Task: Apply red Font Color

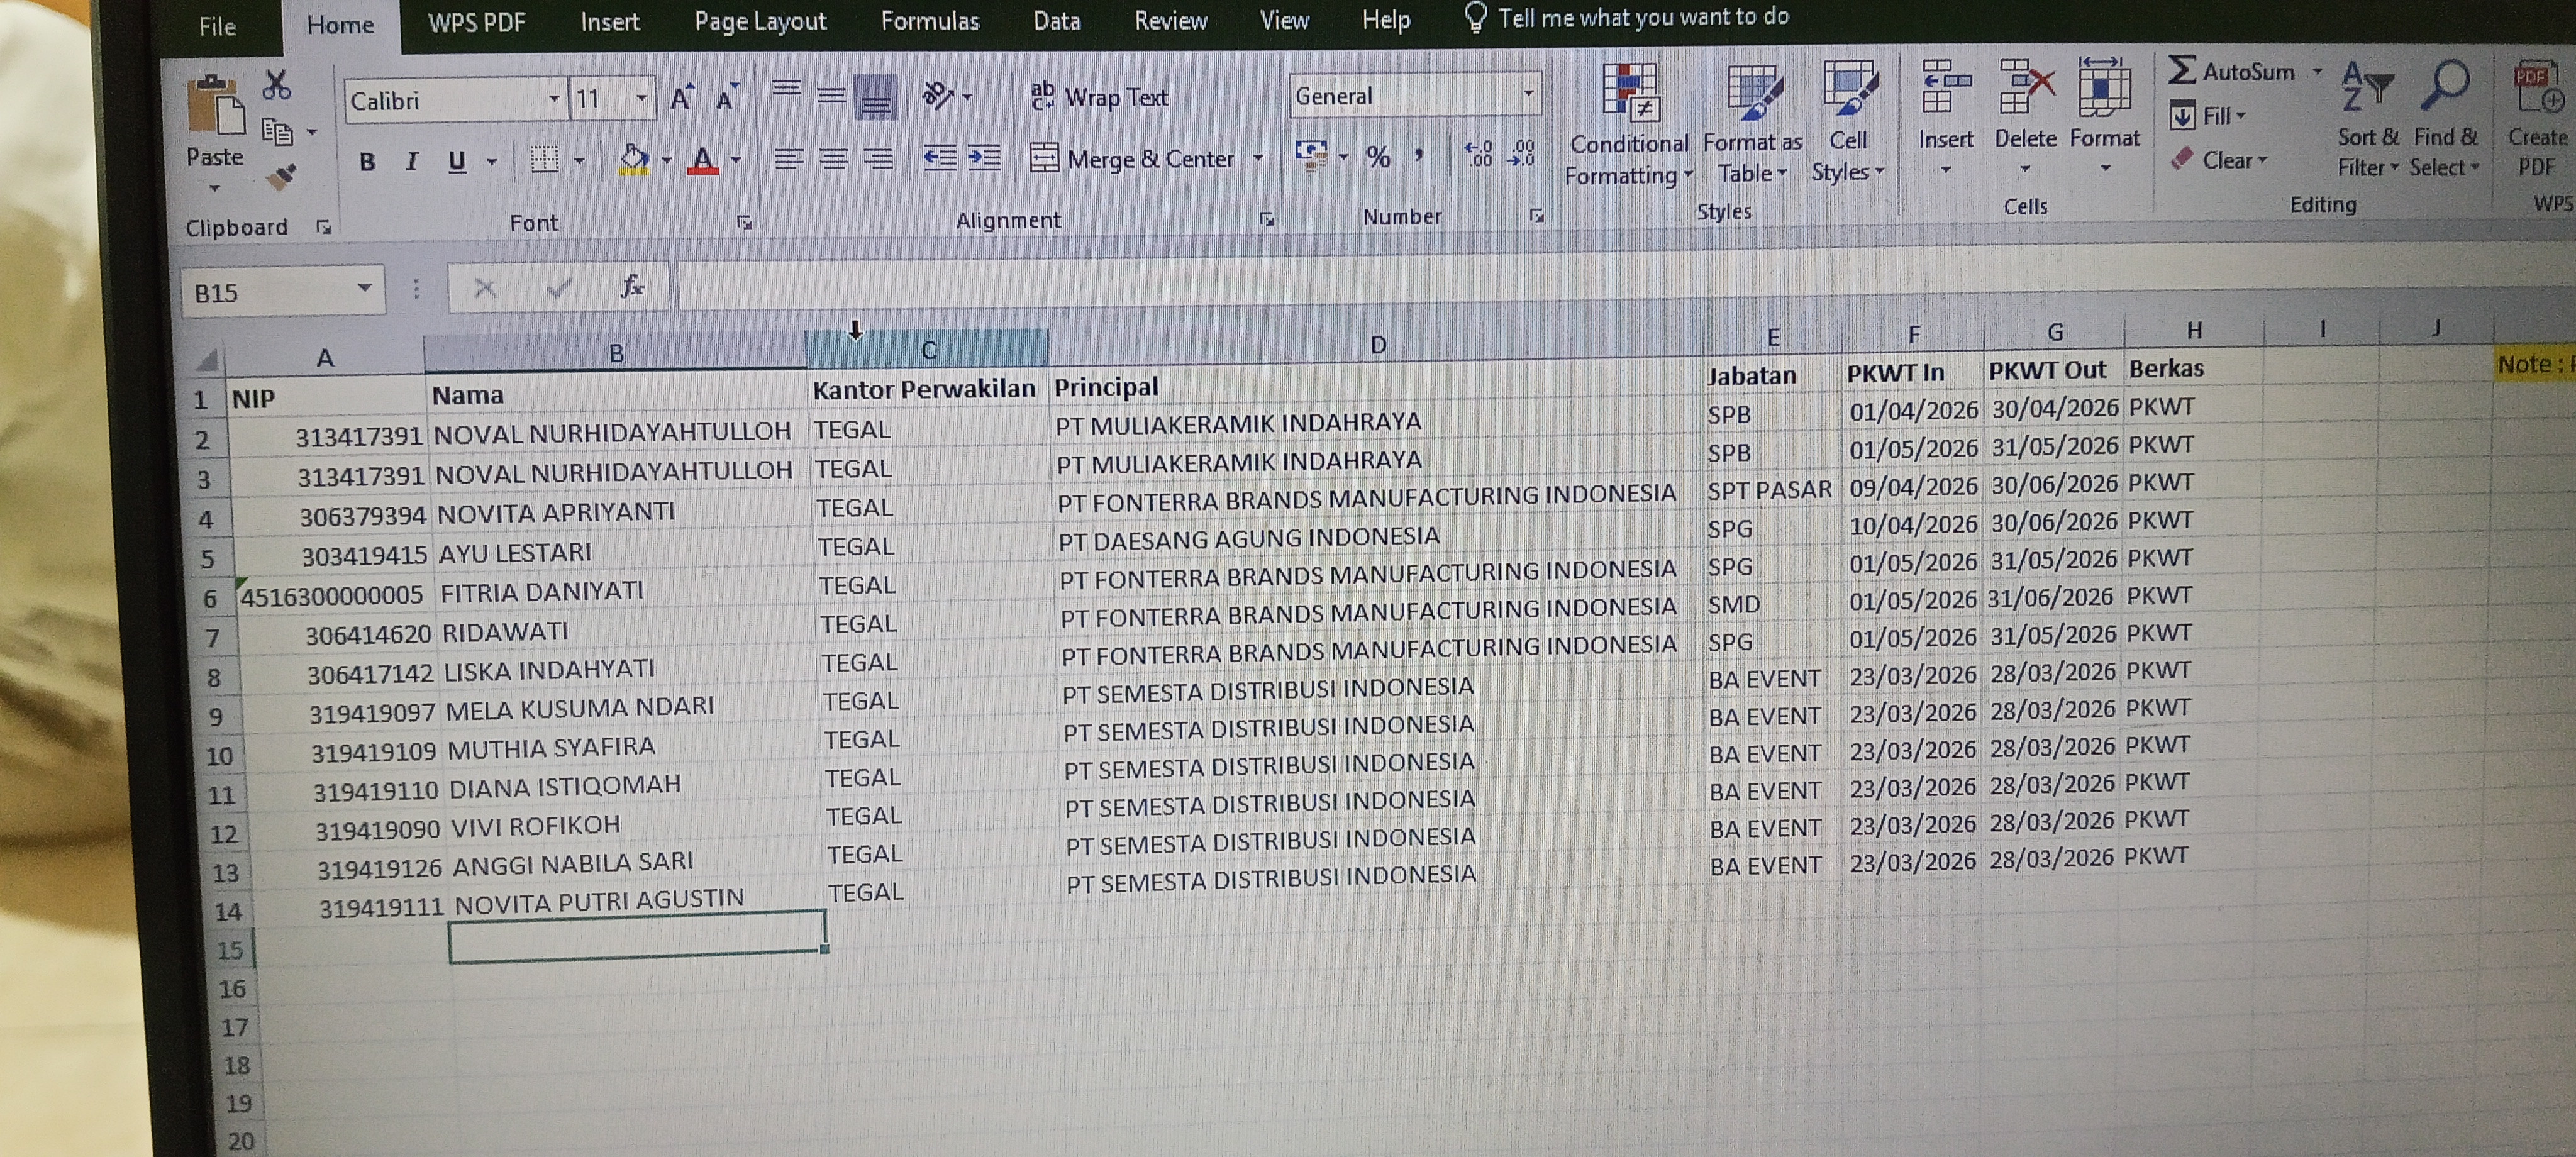Action: click(704, 160)
